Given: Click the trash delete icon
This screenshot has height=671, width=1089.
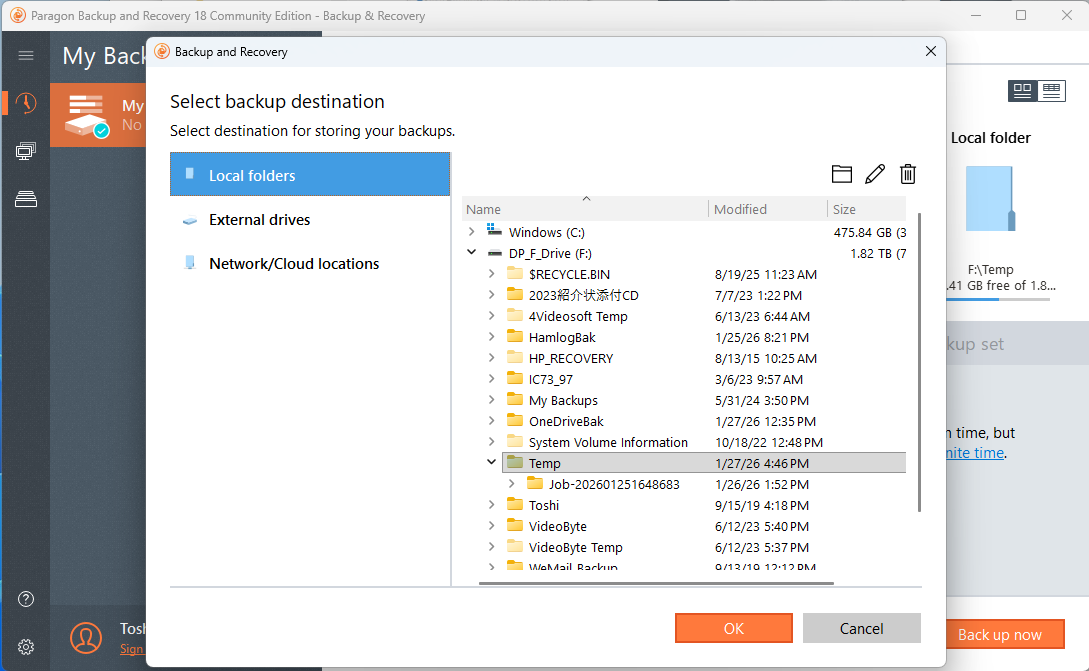Looking at the screenshot, I should coord(908,174).
